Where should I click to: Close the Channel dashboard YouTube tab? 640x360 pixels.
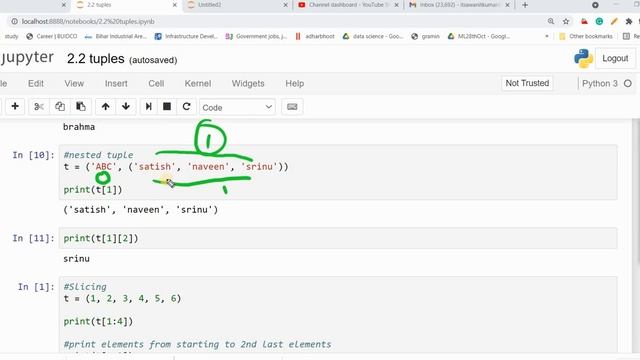point(396,5)
